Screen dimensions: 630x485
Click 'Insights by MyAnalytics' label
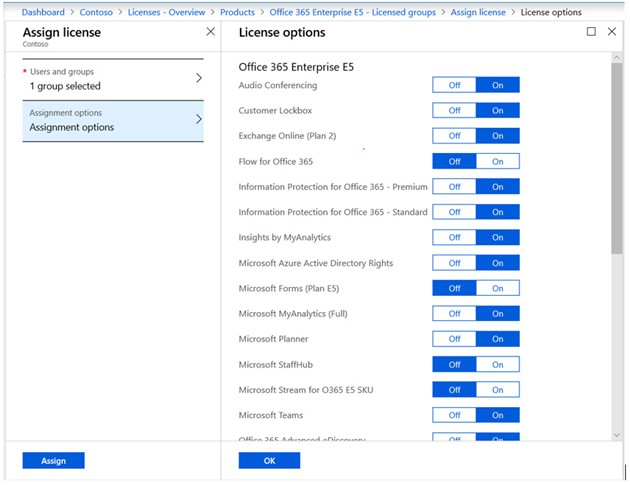285,237
